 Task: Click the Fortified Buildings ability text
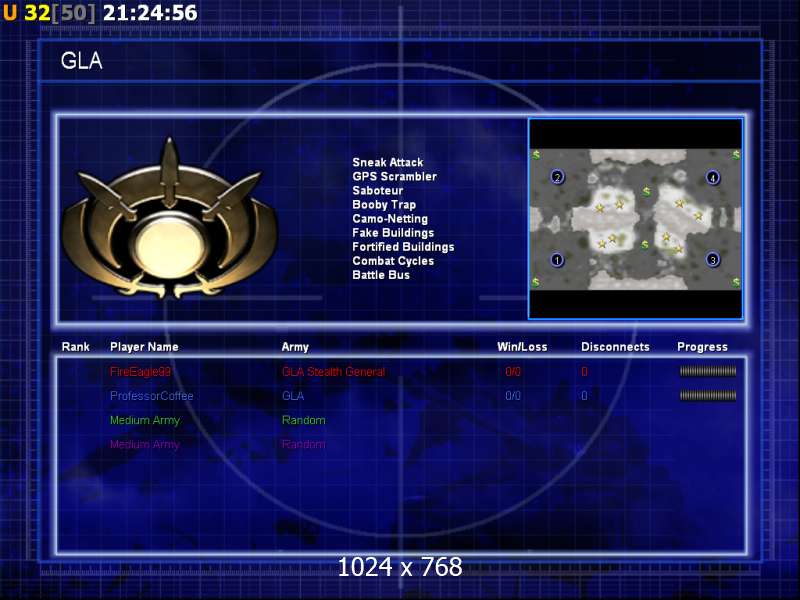pos(403,247)
